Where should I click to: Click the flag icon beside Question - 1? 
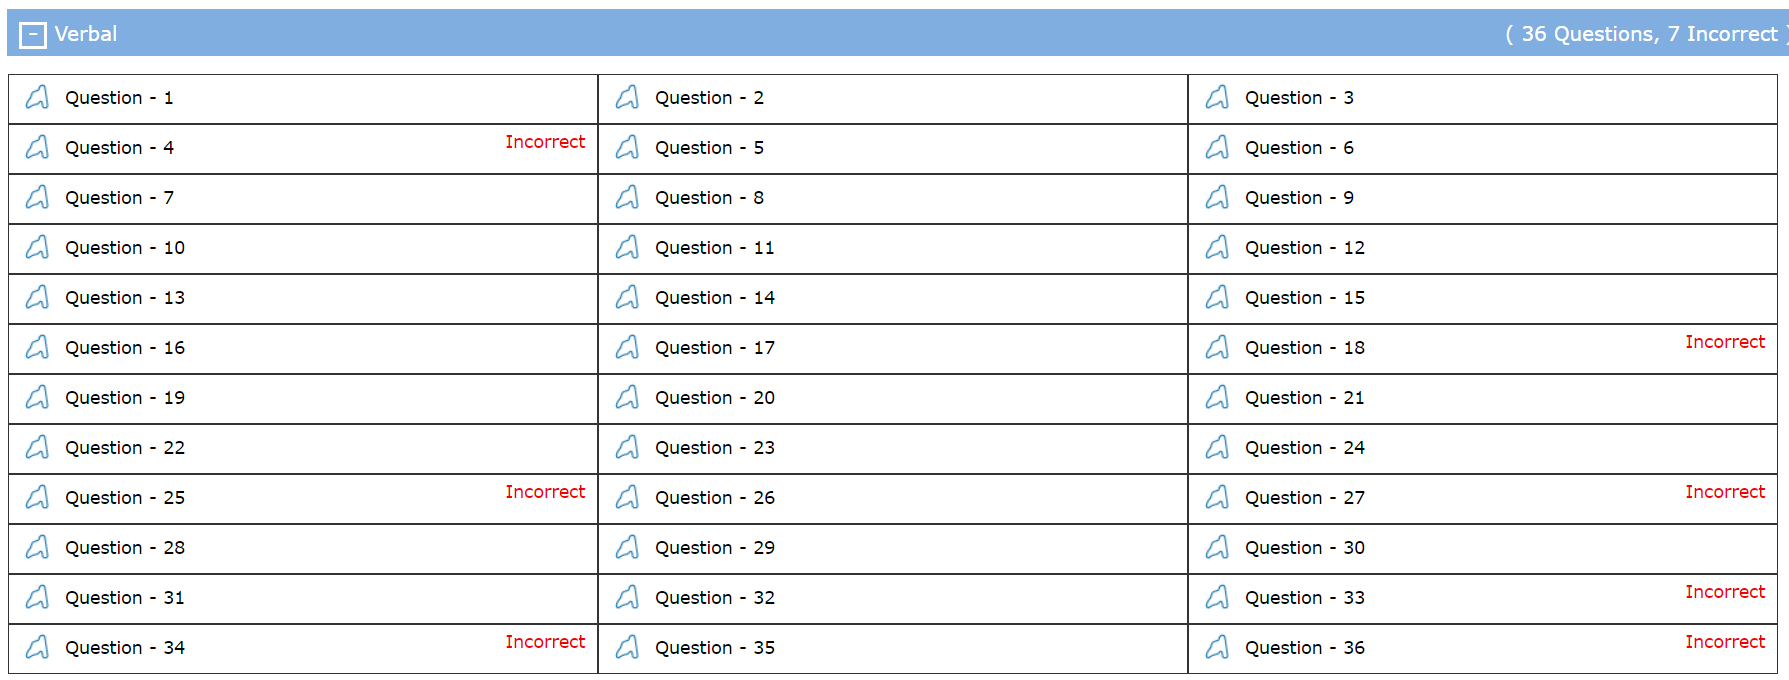(x=37, y=97)
